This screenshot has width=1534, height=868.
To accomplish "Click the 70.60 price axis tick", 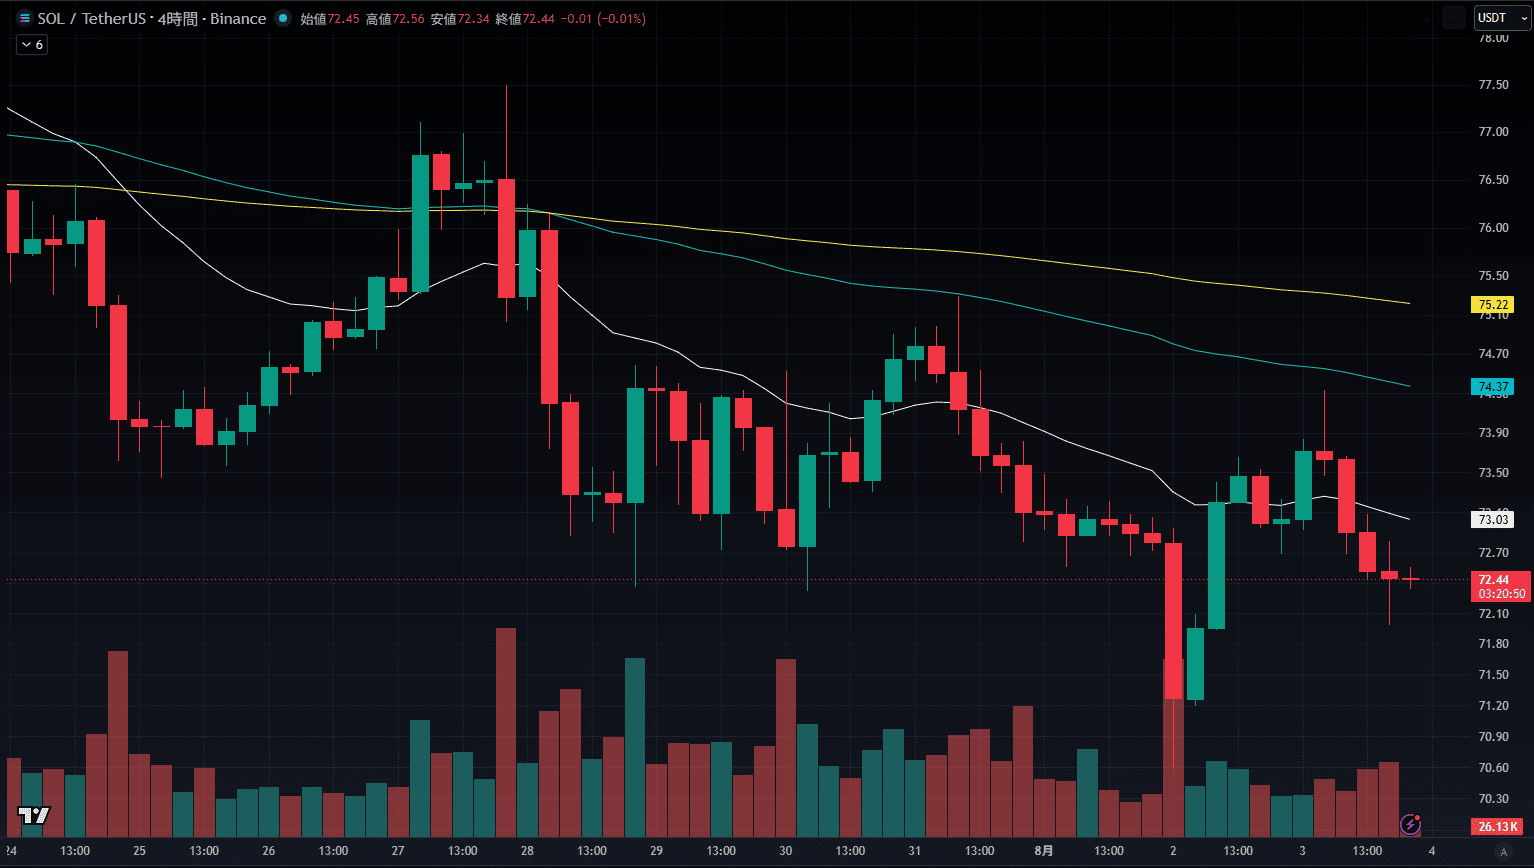I will (1493, 768).
